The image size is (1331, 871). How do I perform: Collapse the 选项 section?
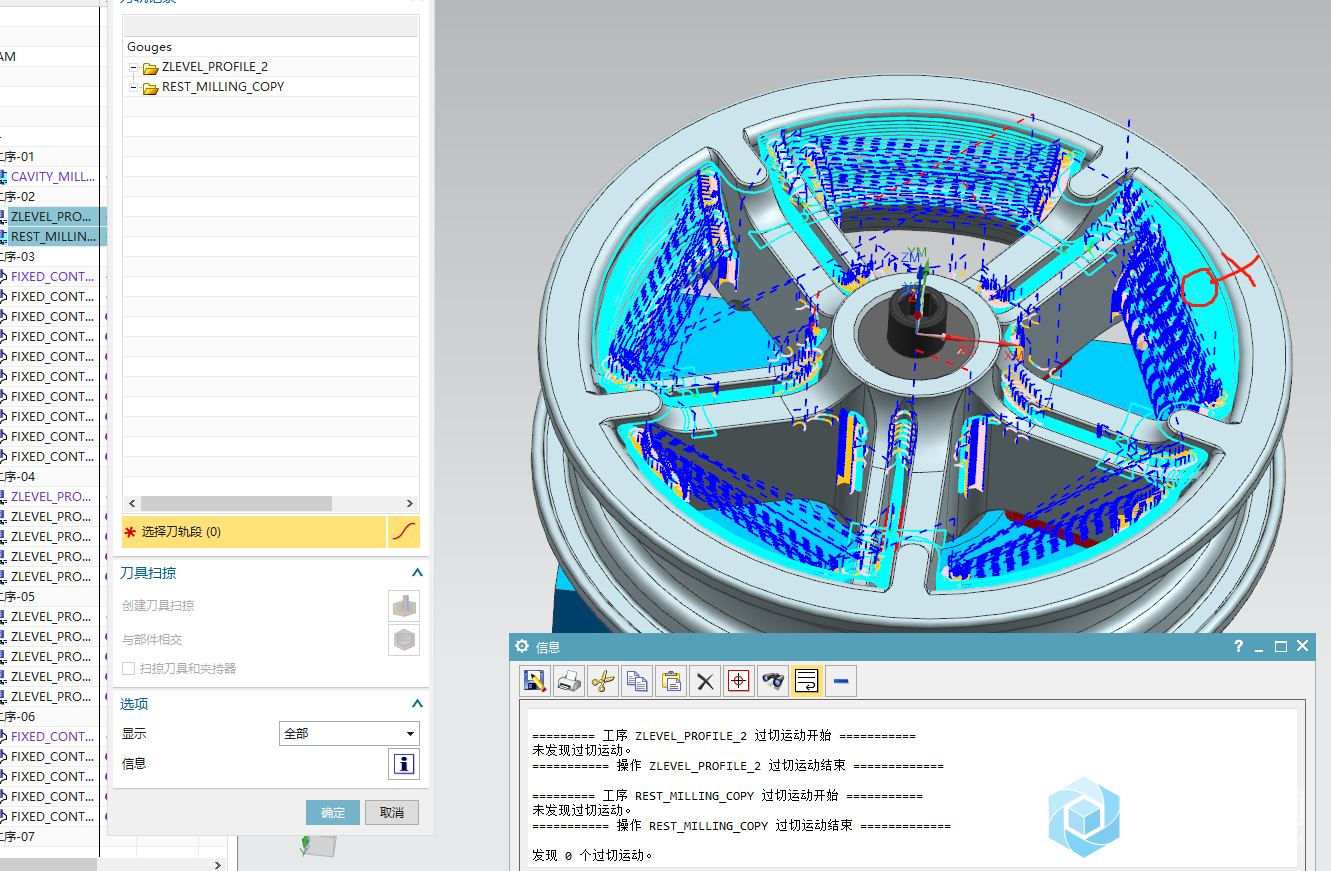417,704
